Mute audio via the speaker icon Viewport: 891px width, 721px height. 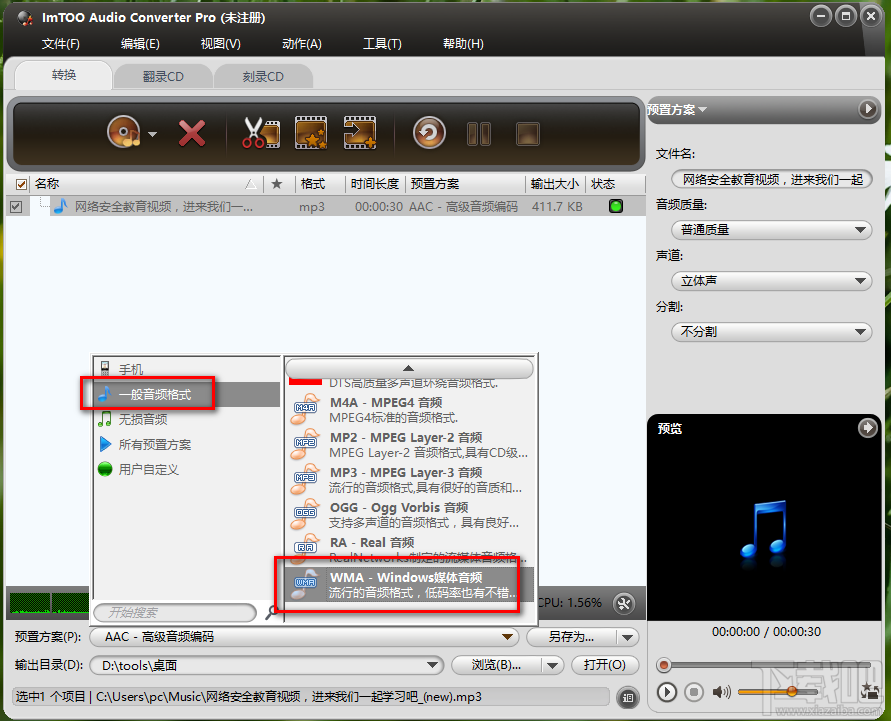[x=721, y=691]
